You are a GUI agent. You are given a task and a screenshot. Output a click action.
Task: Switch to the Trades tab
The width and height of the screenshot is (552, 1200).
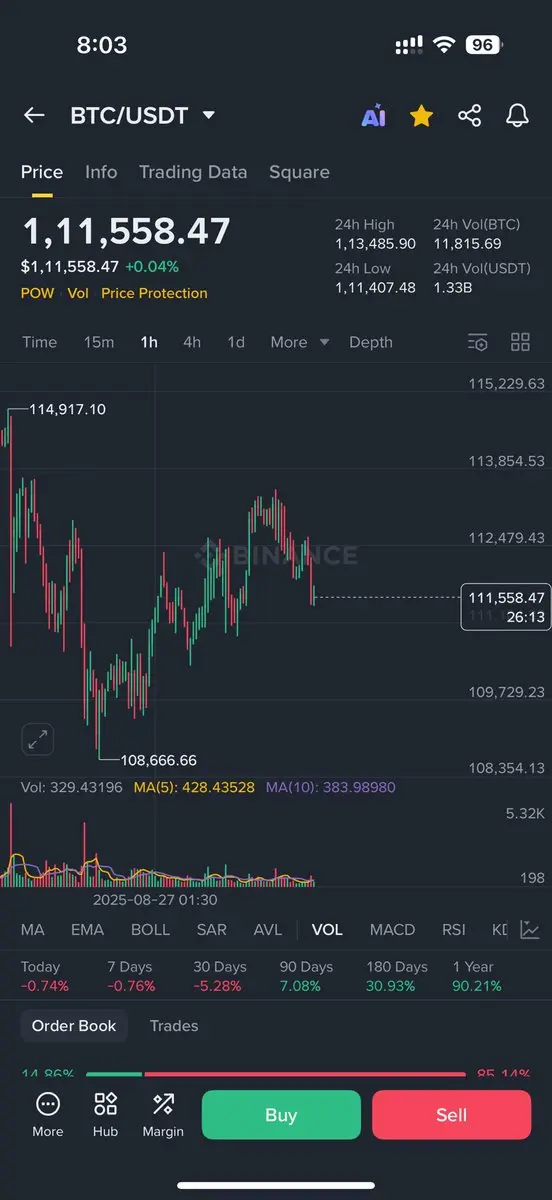(174, 1026)
